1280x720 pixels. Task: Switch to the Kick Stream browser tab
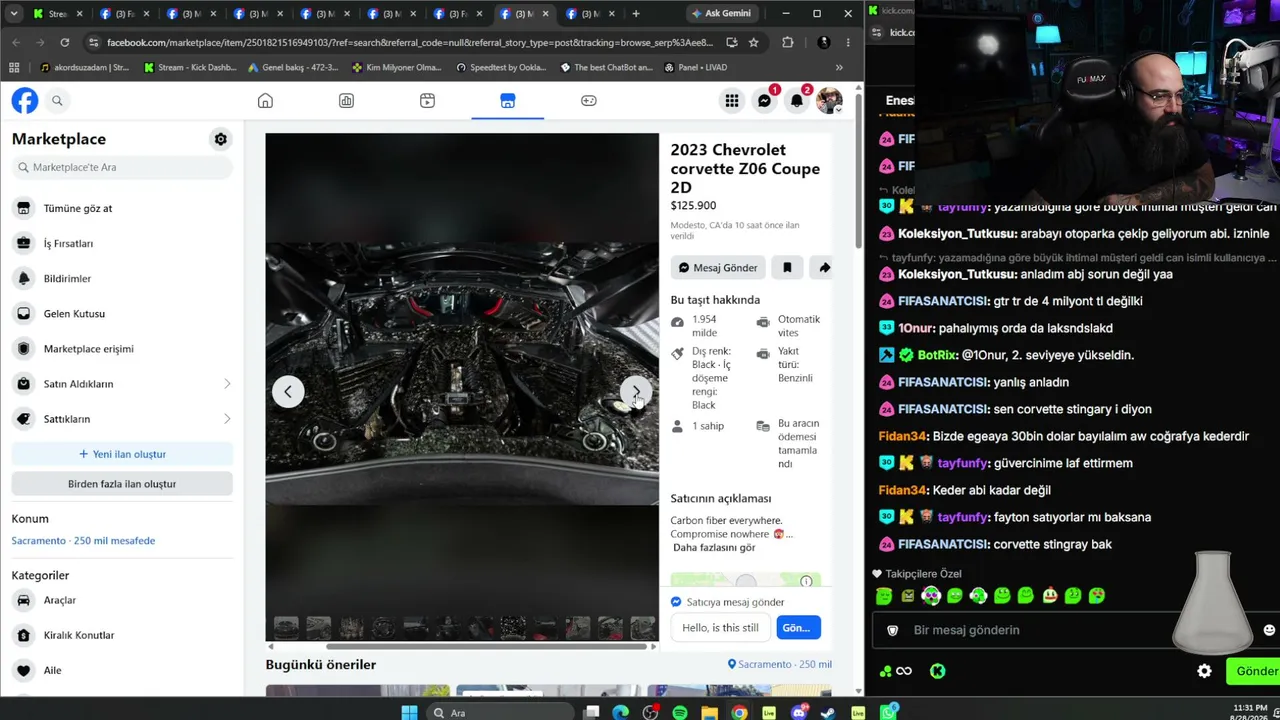(x=57, y=14)
